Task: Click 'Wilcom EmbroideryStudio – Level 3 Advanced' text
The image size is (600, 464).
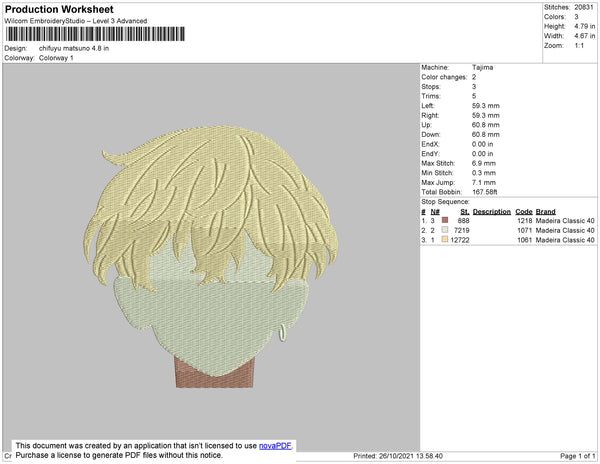Action: pyautogui.click(x=76, y=21)
